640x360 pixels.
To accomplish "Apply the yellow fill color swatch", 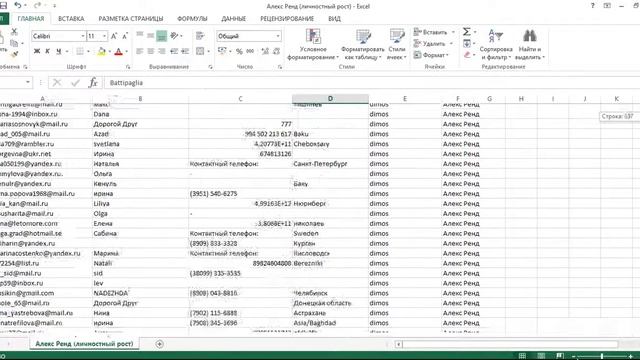I will [102, 51].
